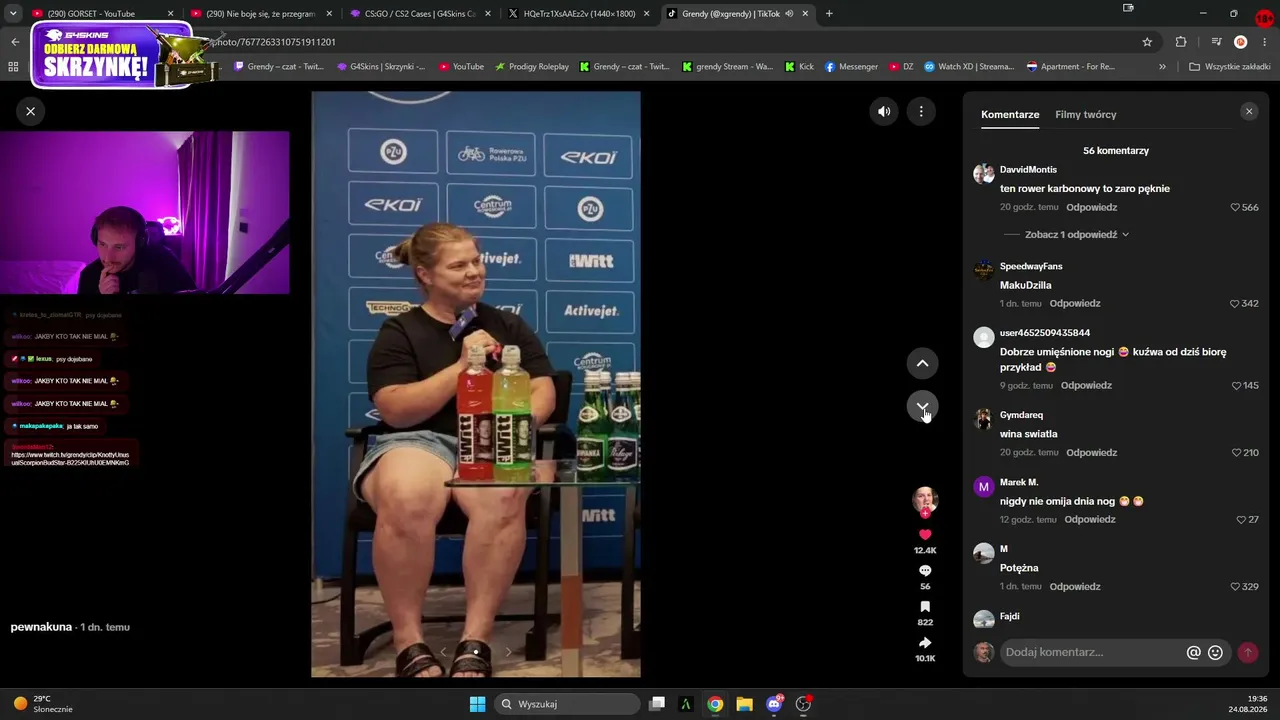Switch to the CS:GO / CS2 Cases tab
Image resolution: width=1280 pixels, height=720 pixels.
(420, 14)
